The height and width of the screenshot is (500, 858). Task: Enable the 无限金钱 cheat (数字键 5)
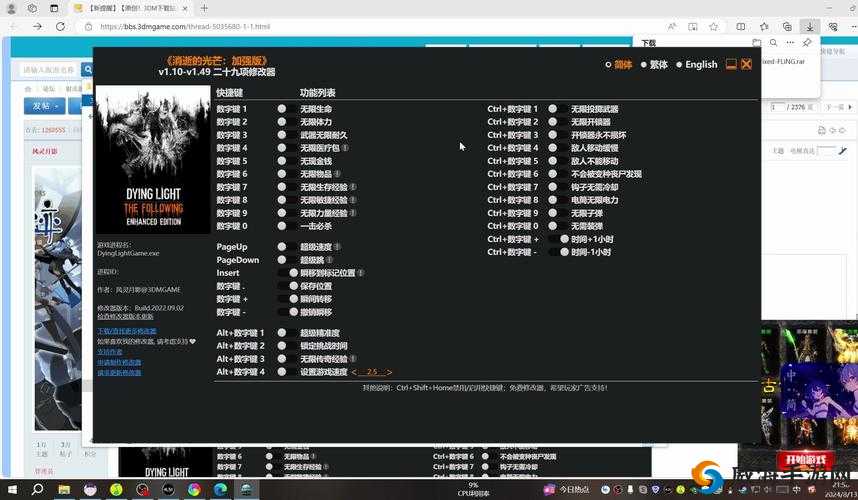tap(286, 161)
